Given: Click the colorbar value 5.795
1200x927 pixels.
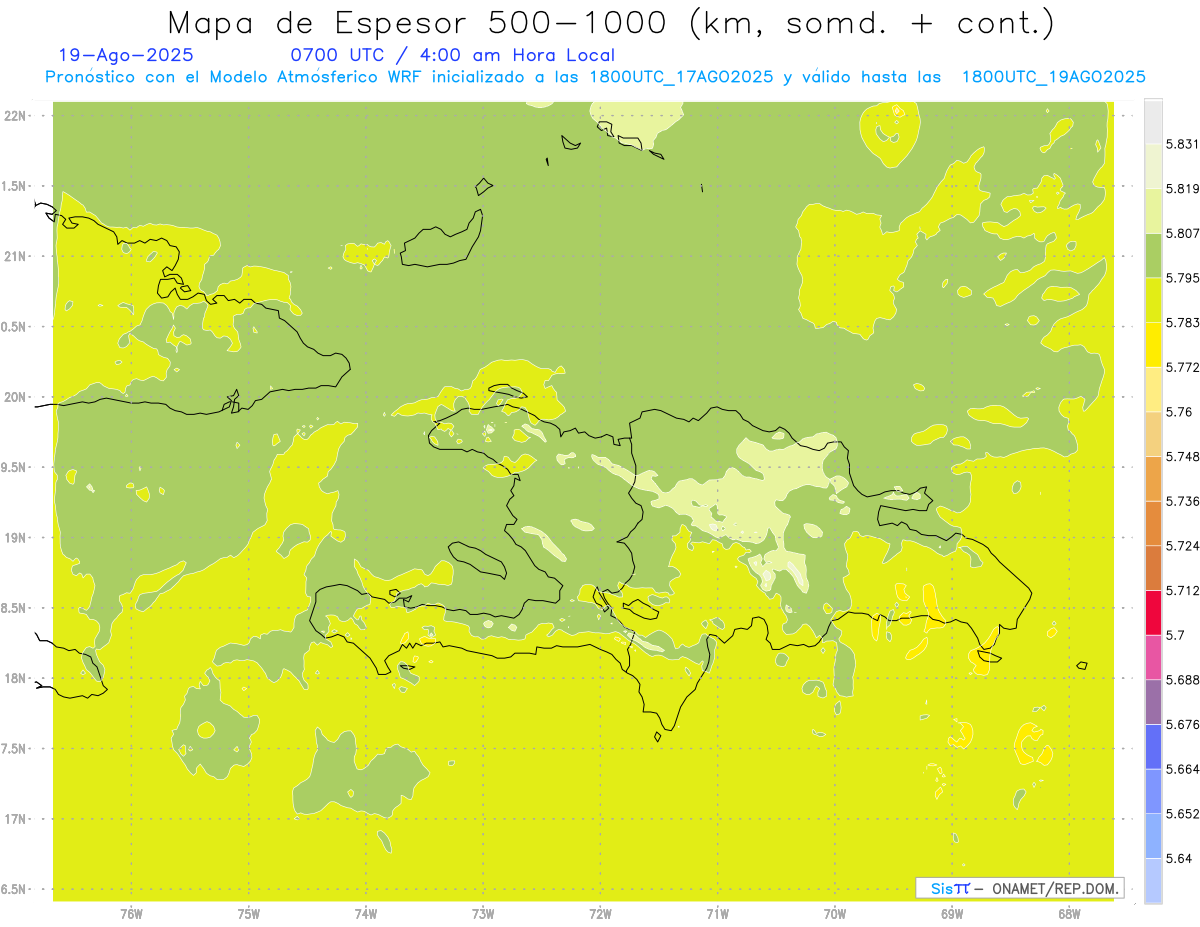Looking at the screenshot, I should coord(1182,278).
